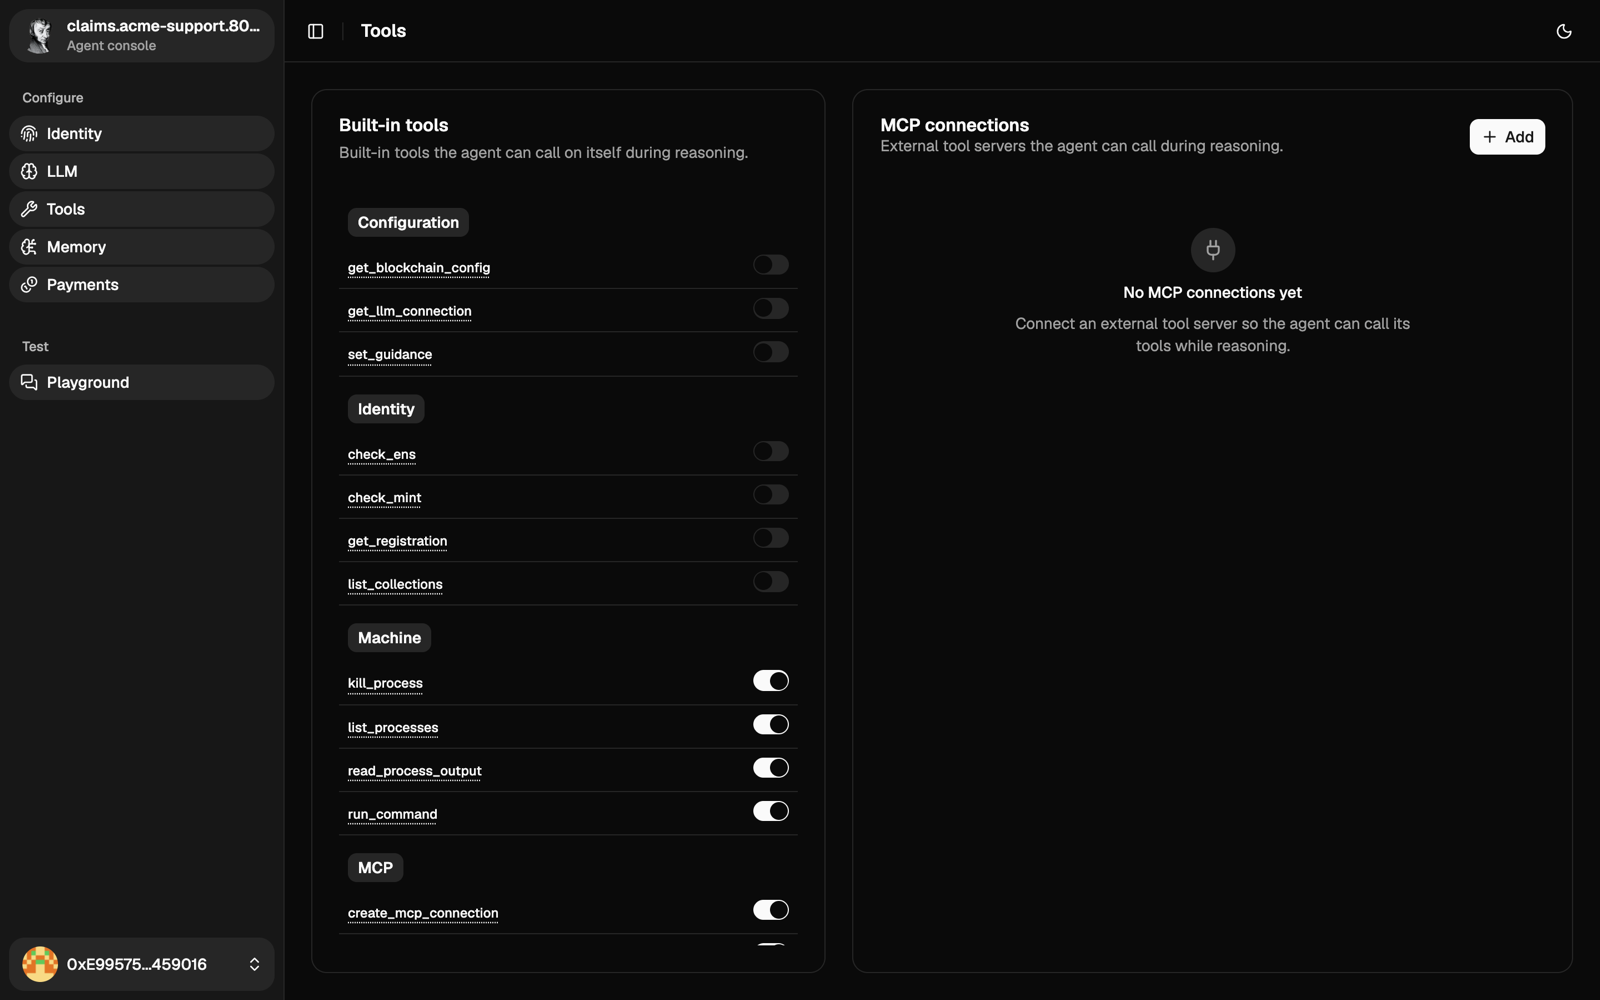
Task: Click the list_collections tool name
Action: pos(395,585)
